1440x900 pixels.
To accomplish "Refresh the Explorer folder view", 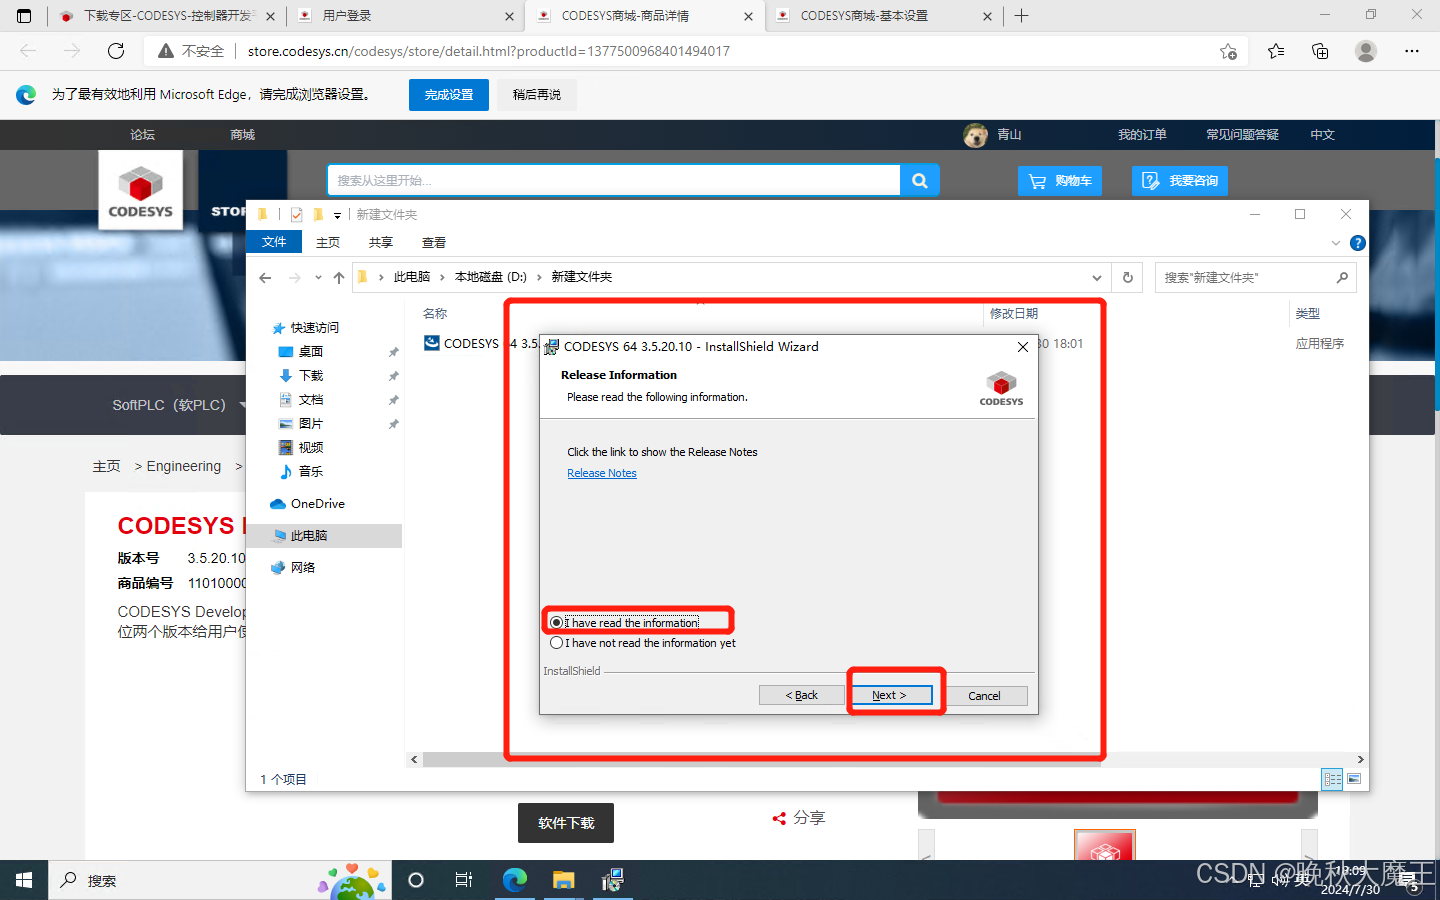I will (1128, 277).
